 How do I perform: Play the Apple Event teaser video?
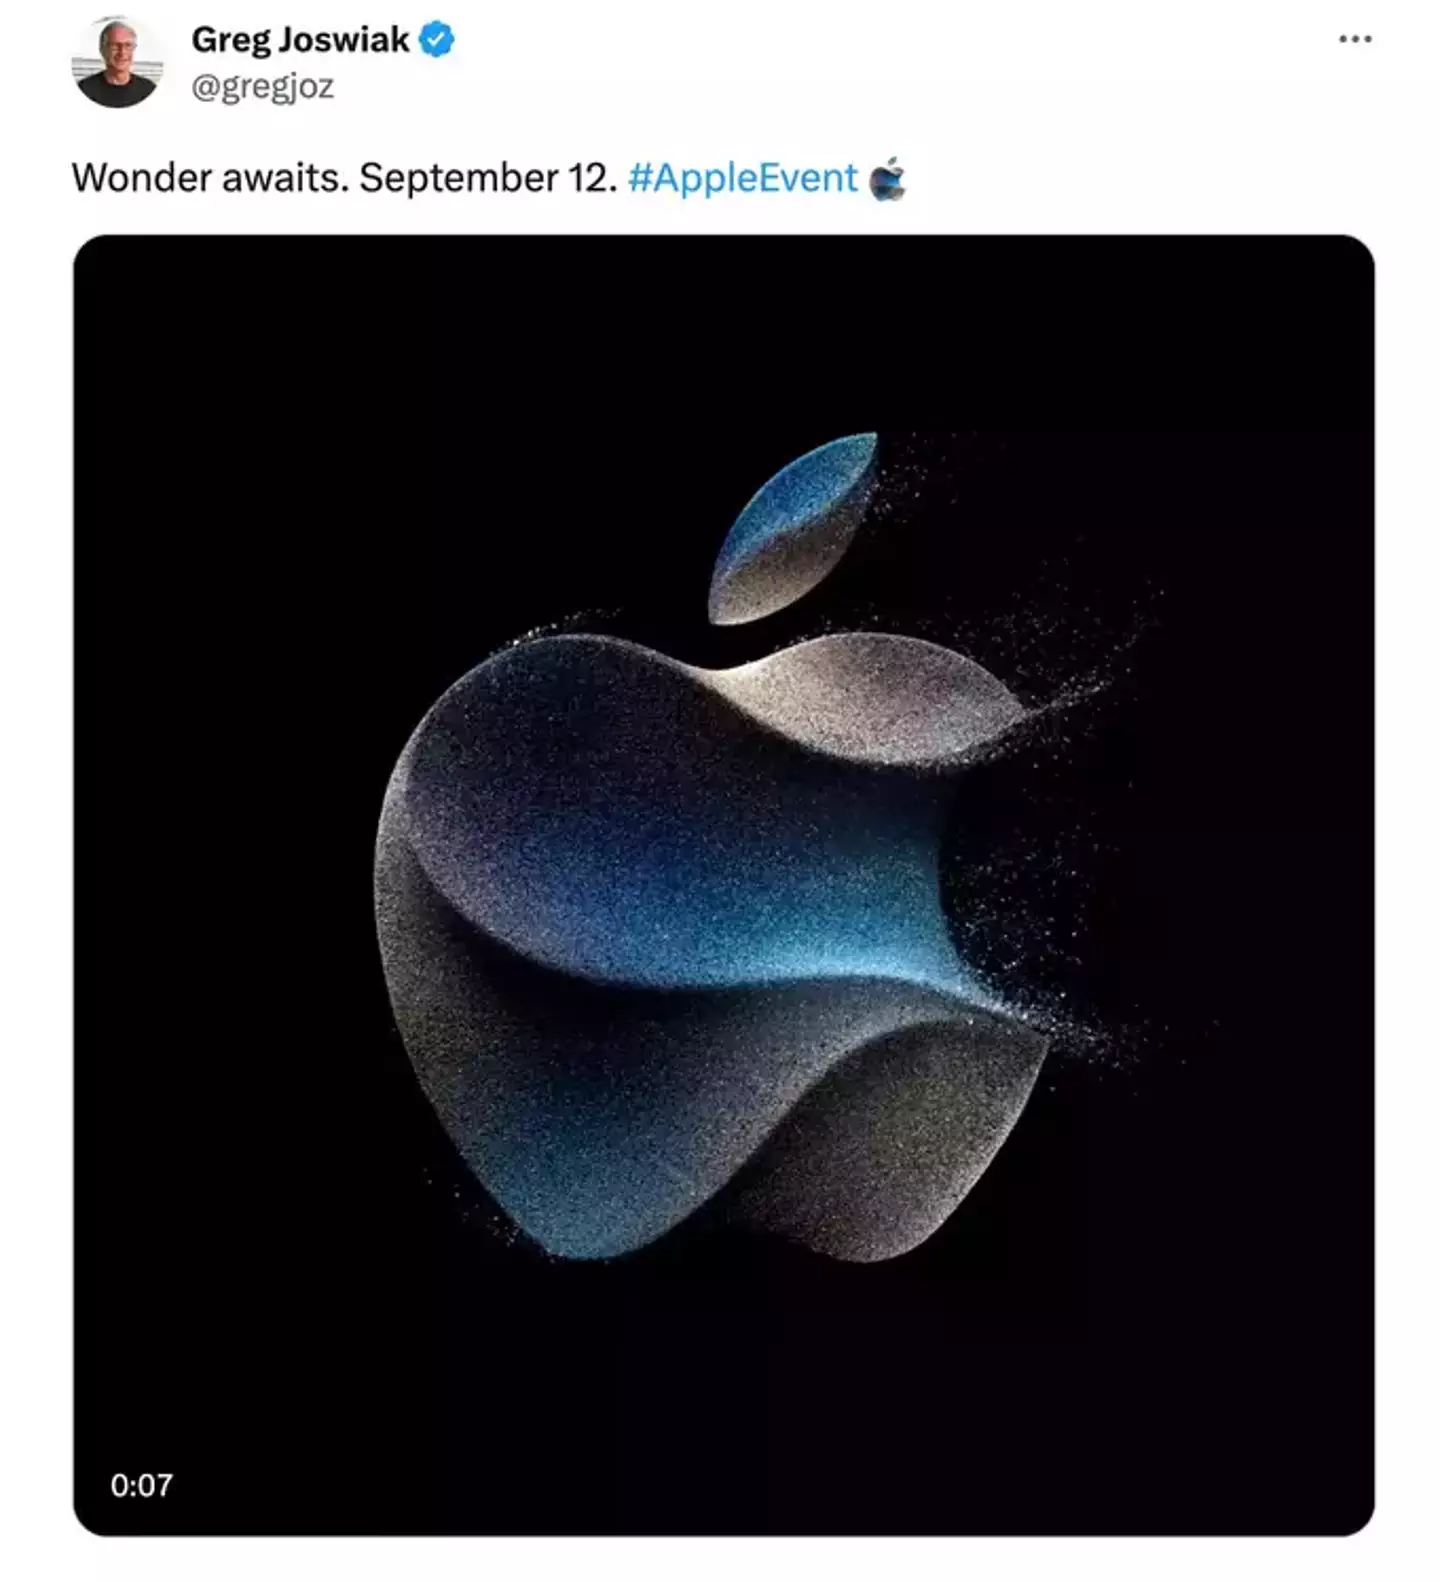tap(723, 885)
